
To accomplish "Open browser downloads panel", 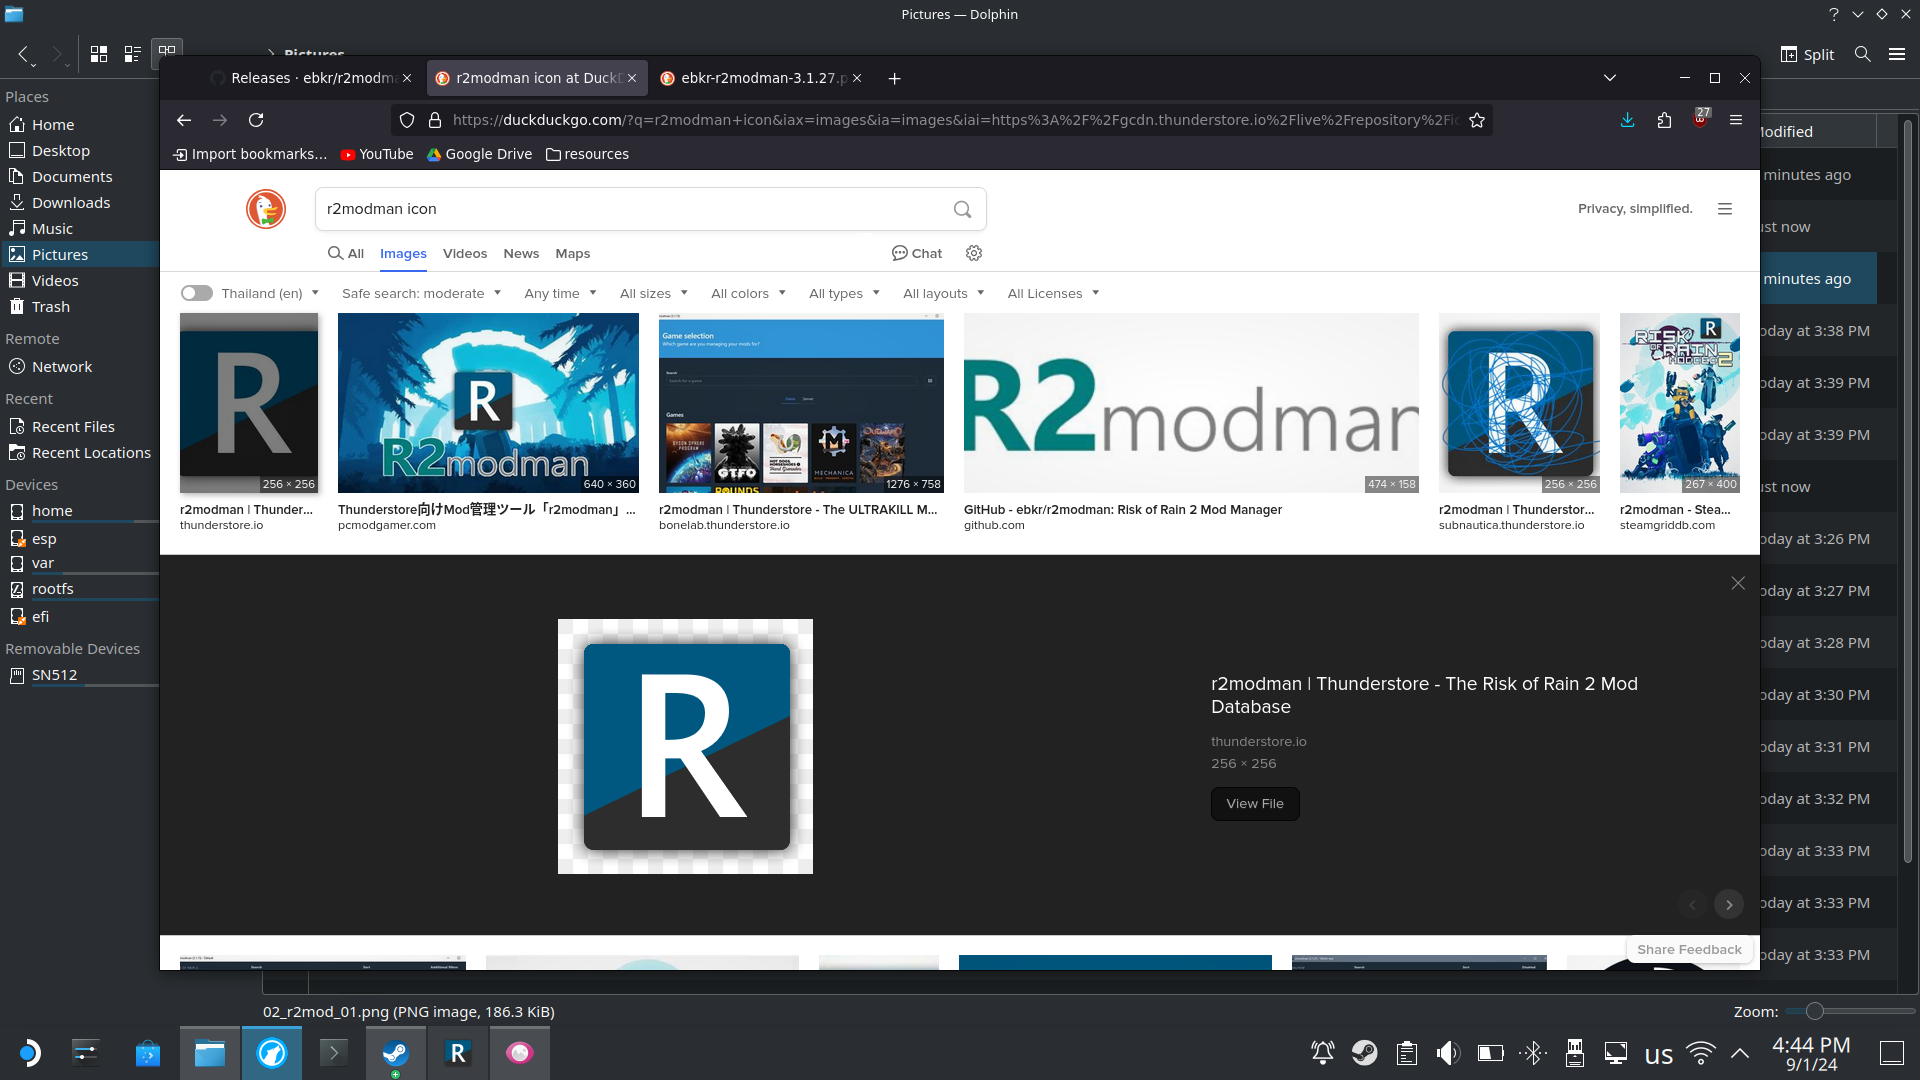I will pyautogui.click(x=1628, y=120).
